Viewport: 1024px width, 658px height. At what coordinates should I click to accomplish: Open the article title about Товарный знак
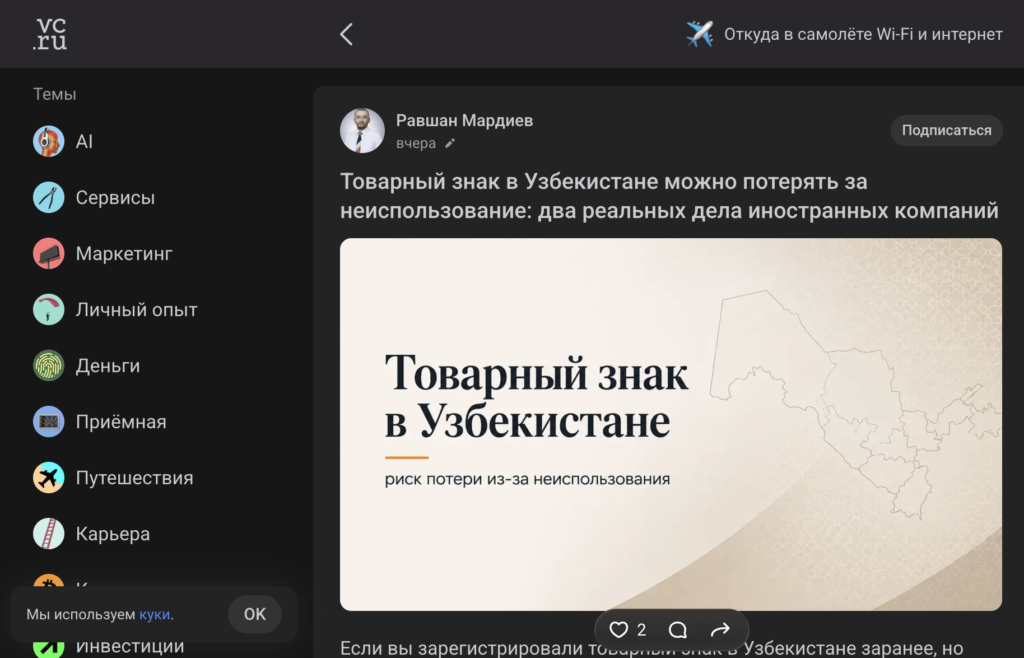[x=669, y=196]
